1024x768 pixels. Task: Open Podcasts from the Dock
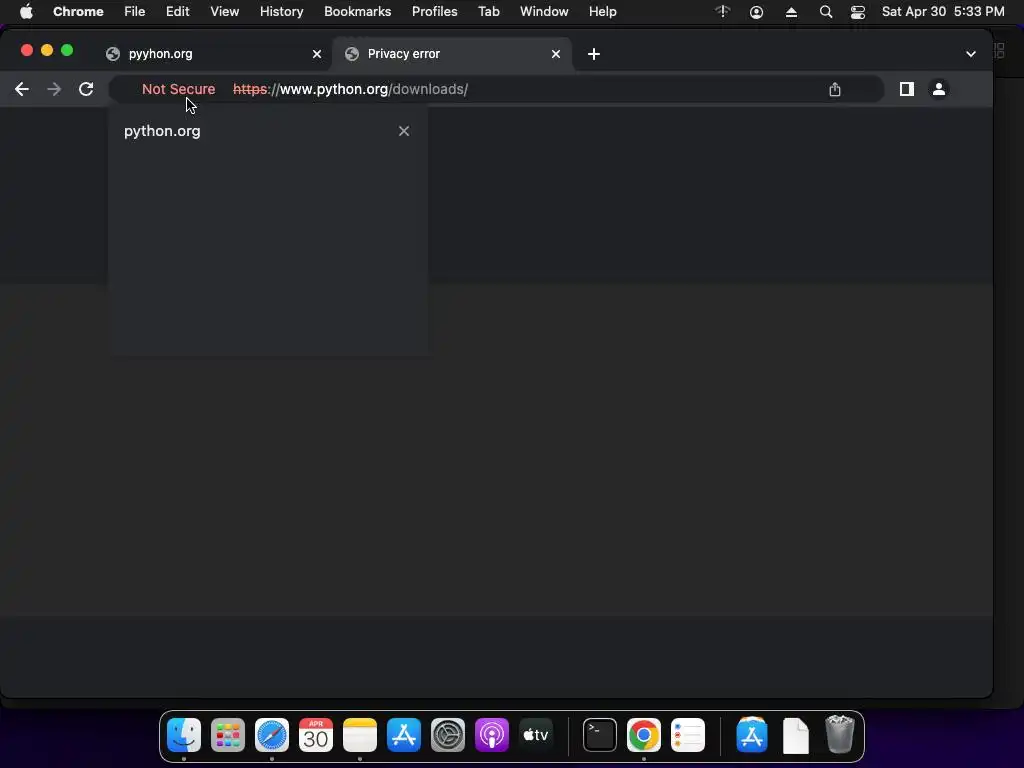[492, 735]
